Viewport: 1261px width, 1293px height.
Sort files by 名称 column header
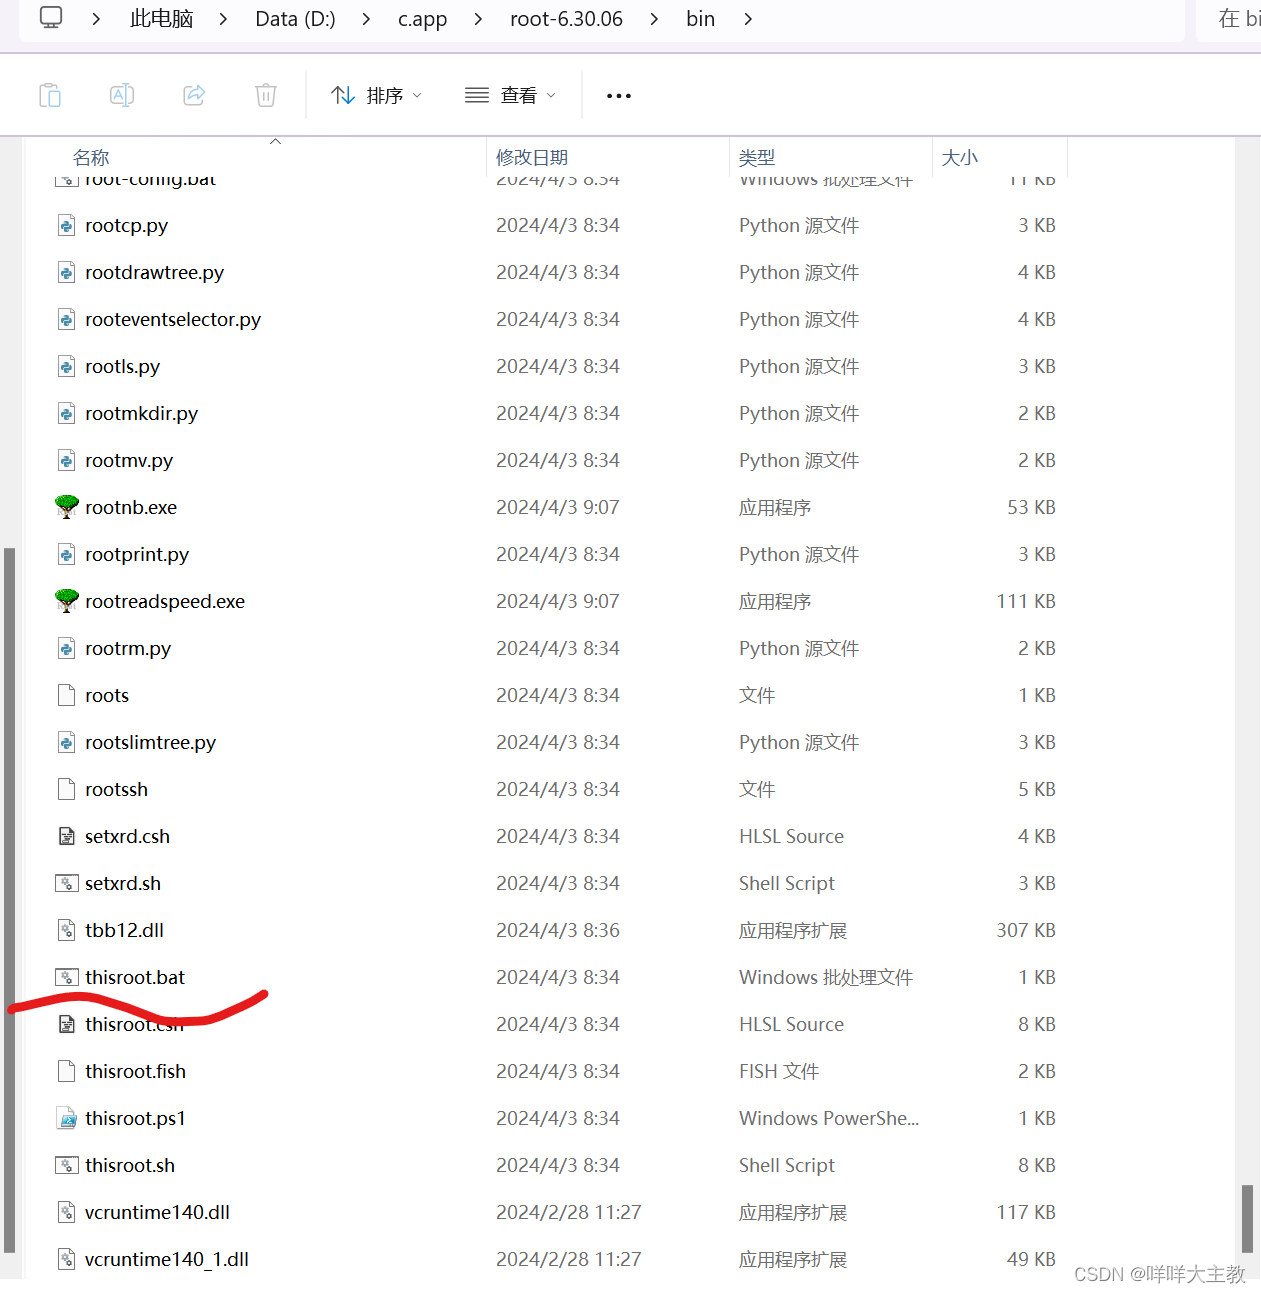point(91,157)
